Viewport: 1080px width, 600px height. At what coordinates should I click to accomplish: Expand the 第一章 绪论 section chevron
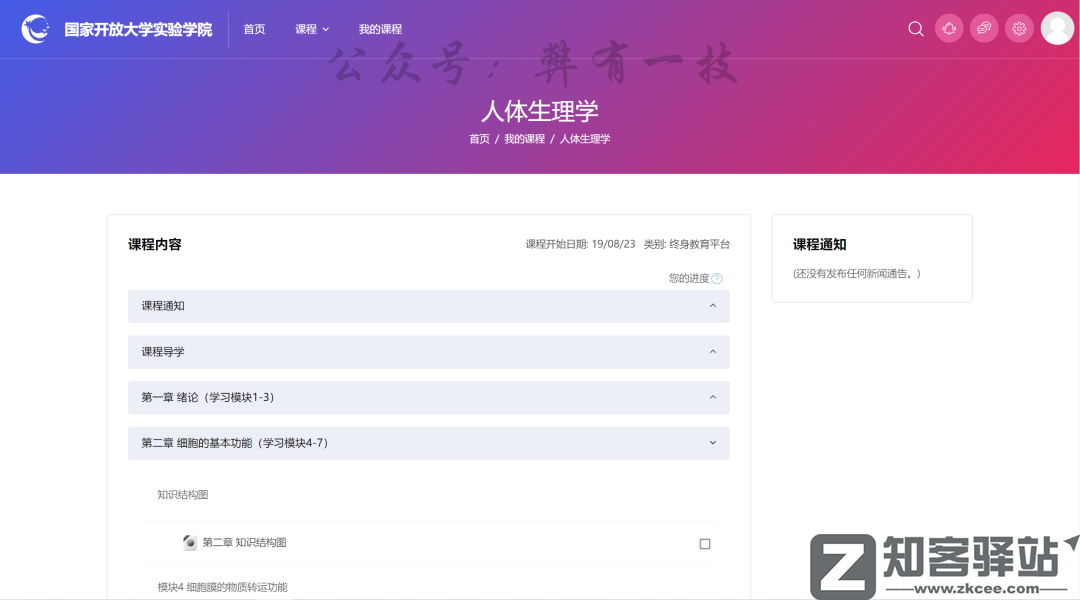click(x=713, y=397)
